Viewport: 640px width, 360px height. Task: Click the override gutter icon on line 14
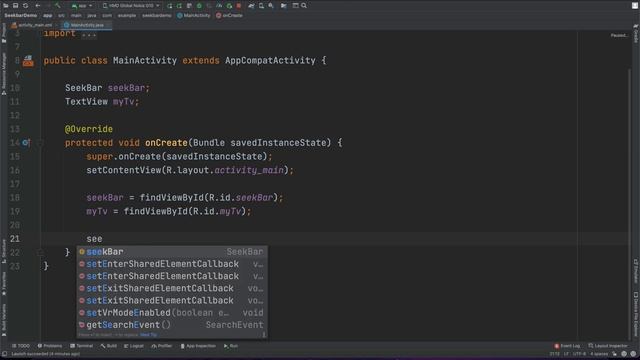[26, 142]
